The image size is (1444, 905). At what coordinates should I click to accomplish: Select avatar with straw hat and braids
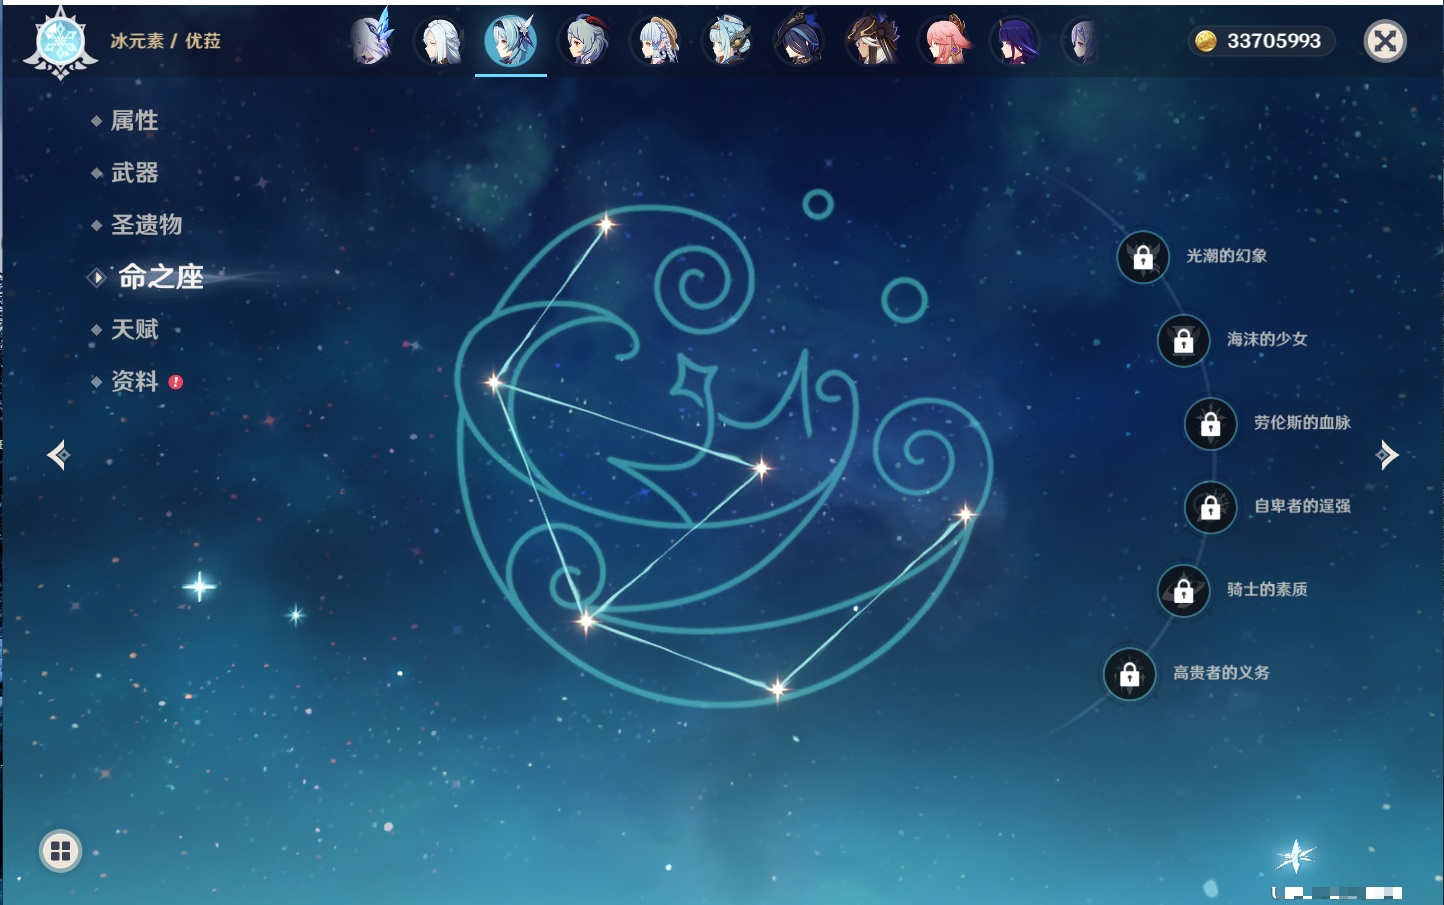(x=657, y=41)
